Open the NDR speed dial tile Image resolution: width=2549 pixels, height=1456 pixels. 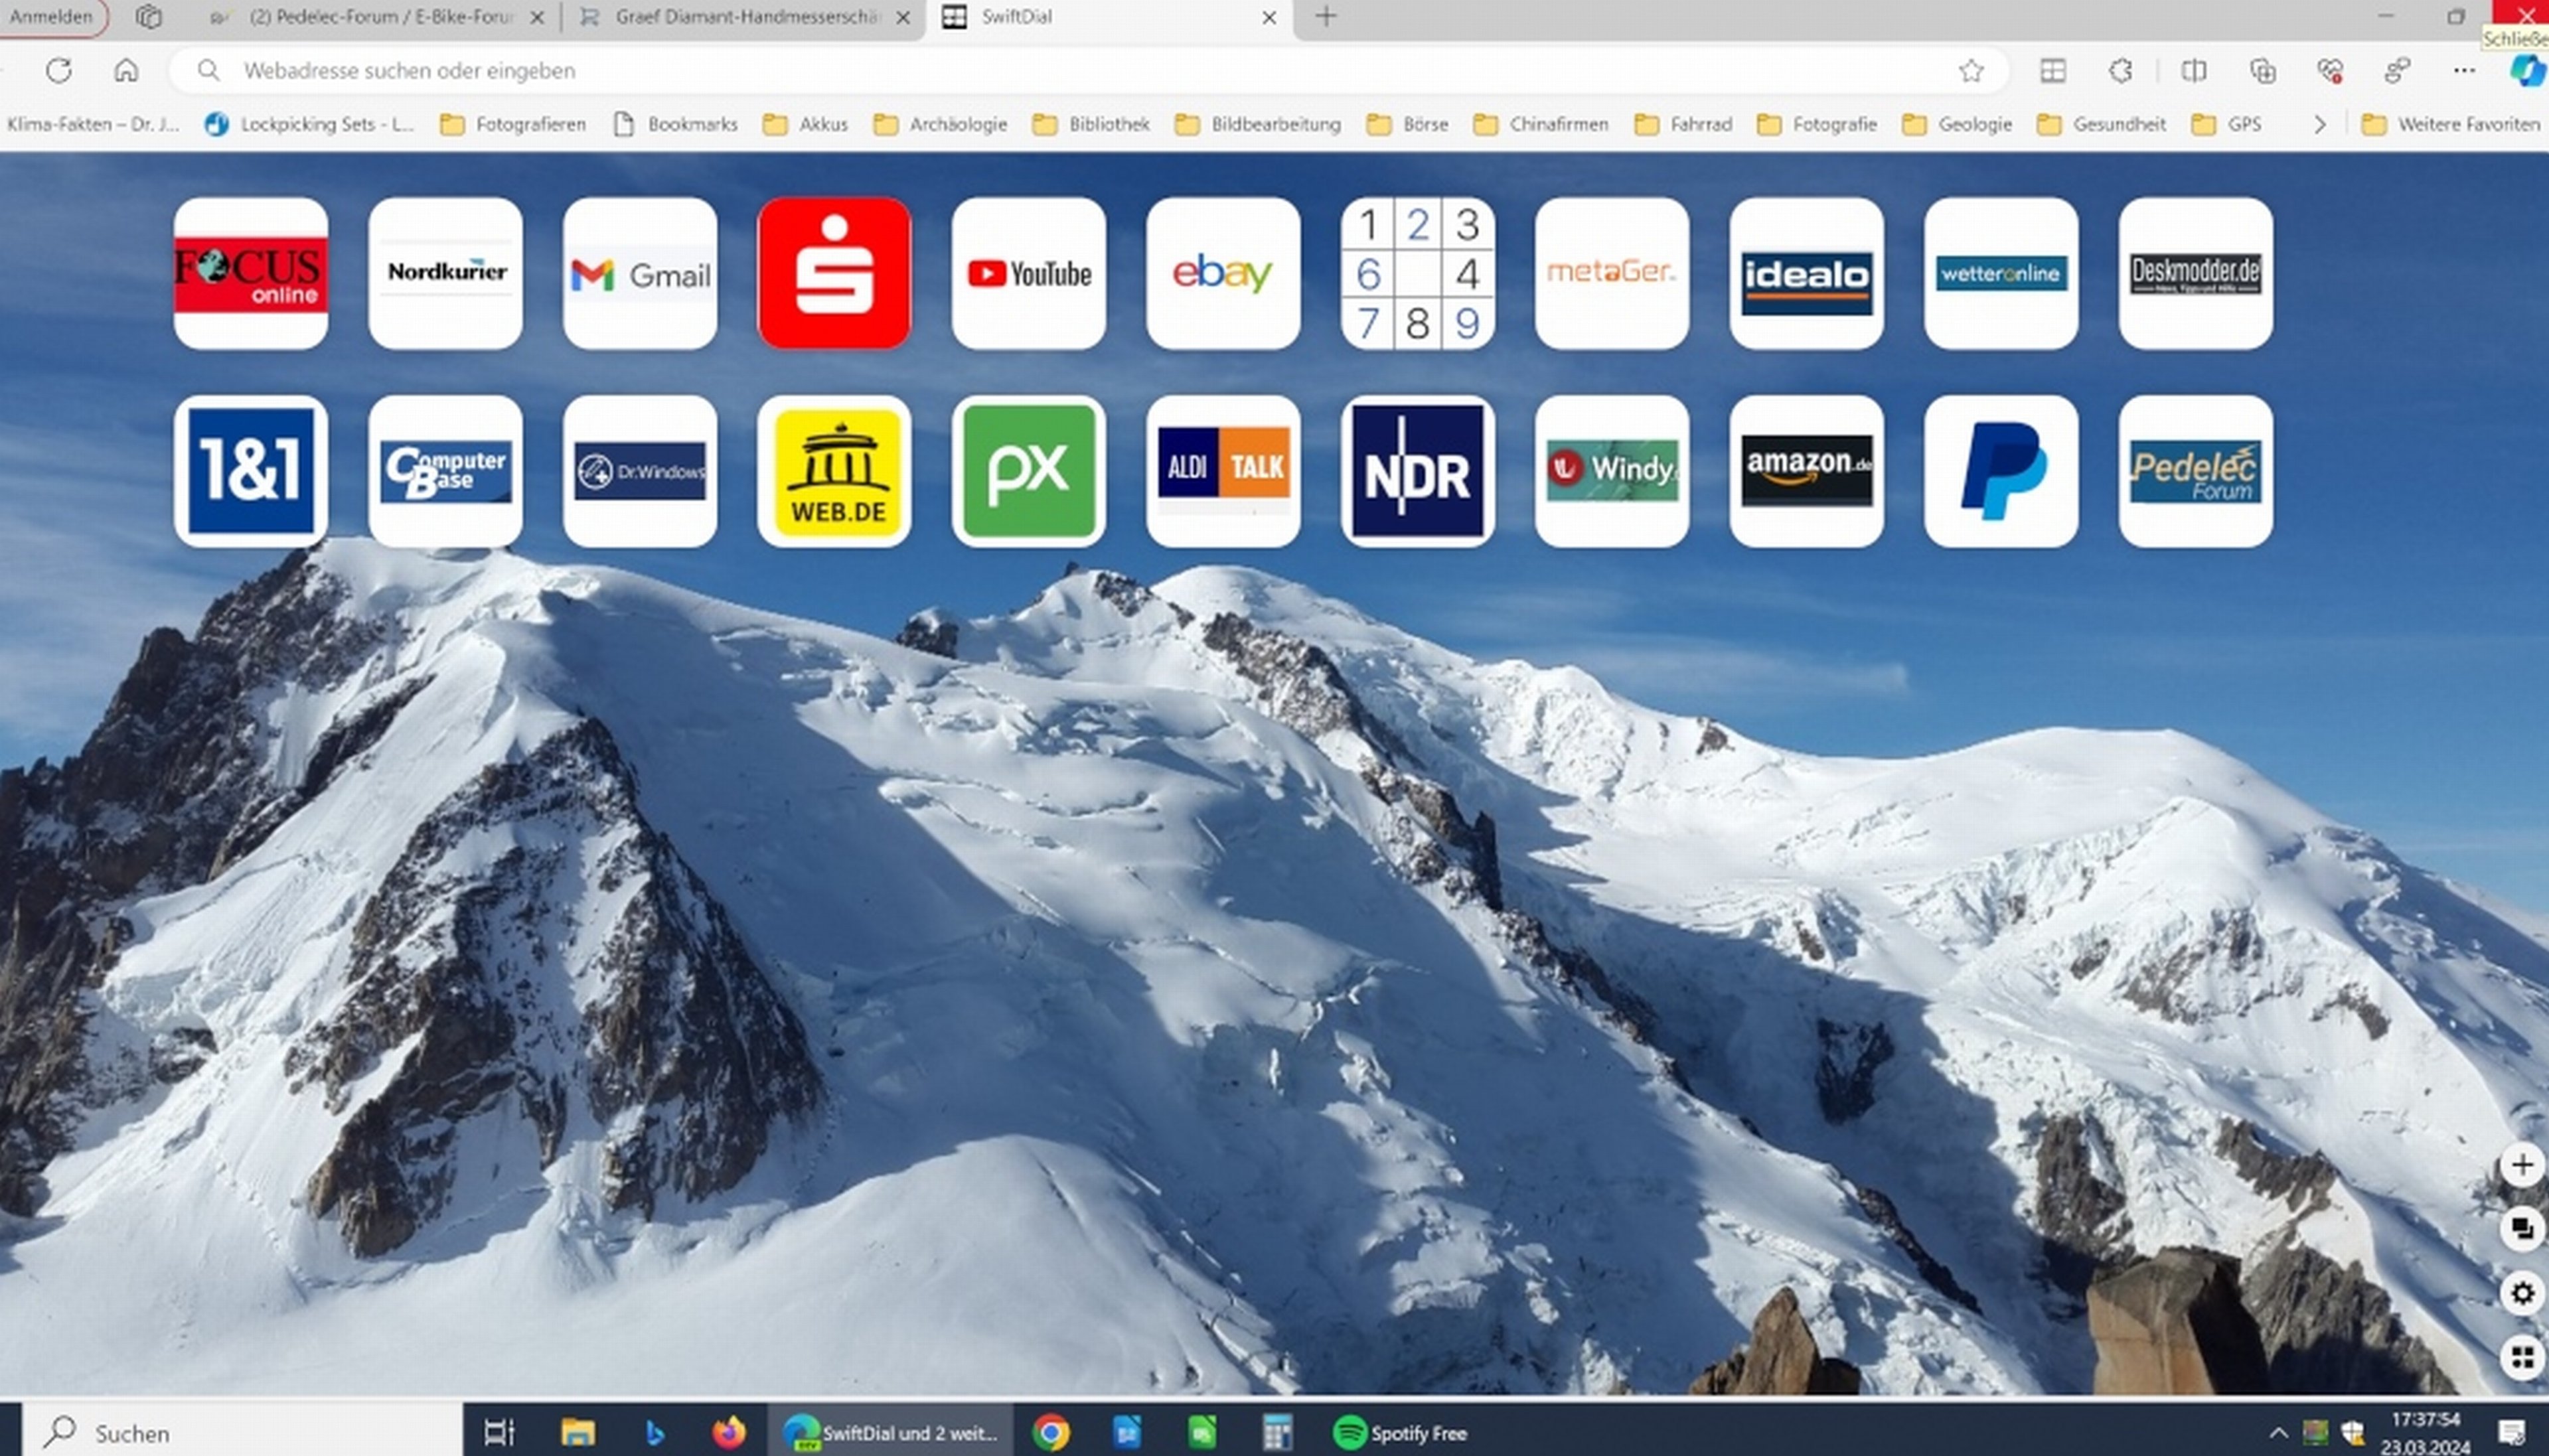point(1417,471)
